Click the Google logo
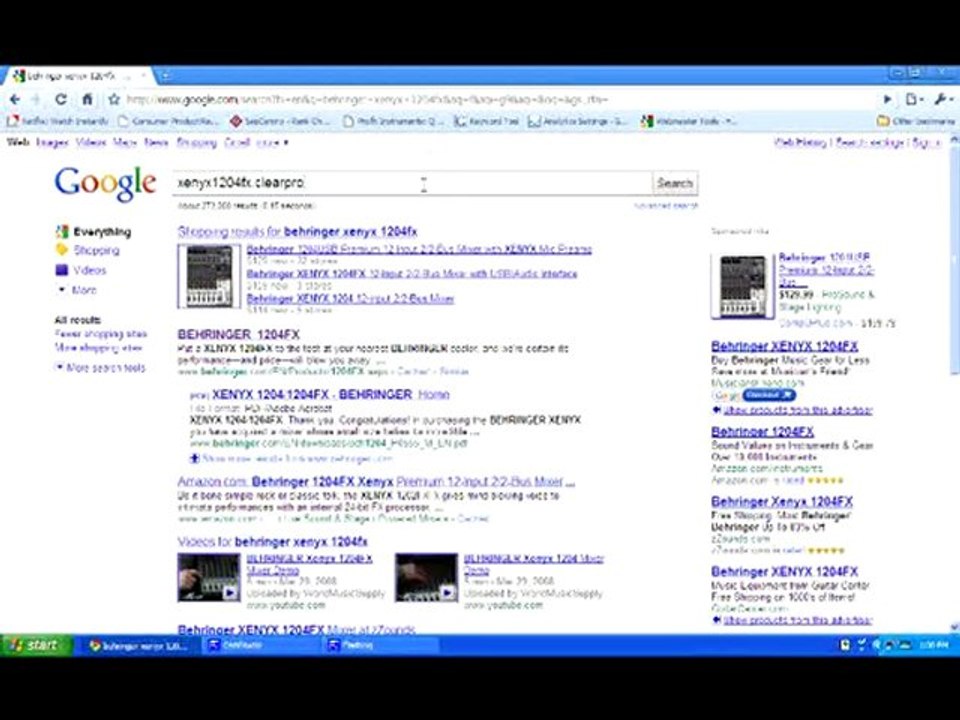Viewport: 960px width, 720px height. (105, 183)
